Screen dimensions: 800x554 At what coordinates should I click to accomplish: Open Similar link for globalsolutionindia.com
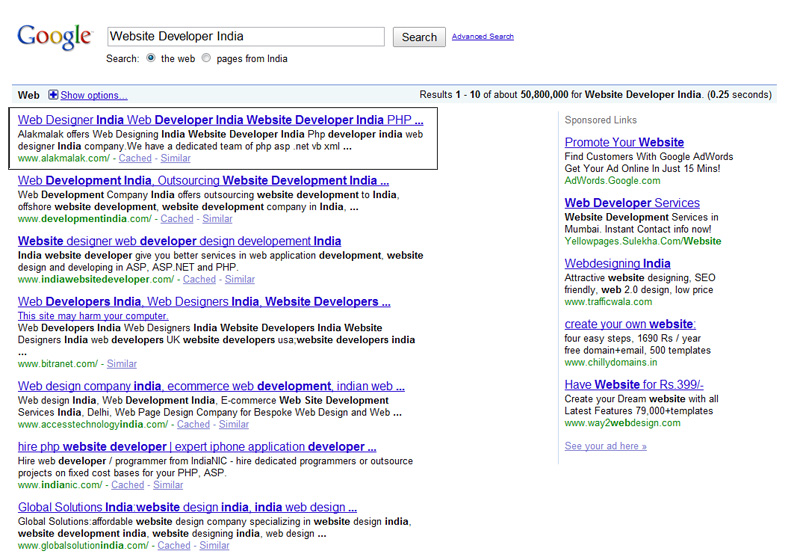click(214, 545)
